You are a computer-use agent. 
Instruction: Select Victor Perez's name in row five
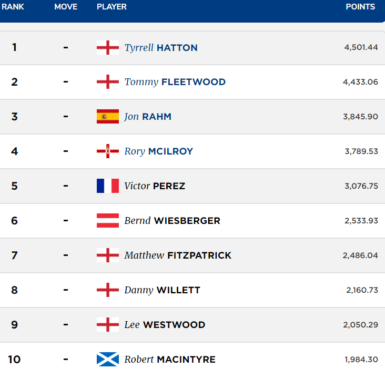tap(155, 186)
